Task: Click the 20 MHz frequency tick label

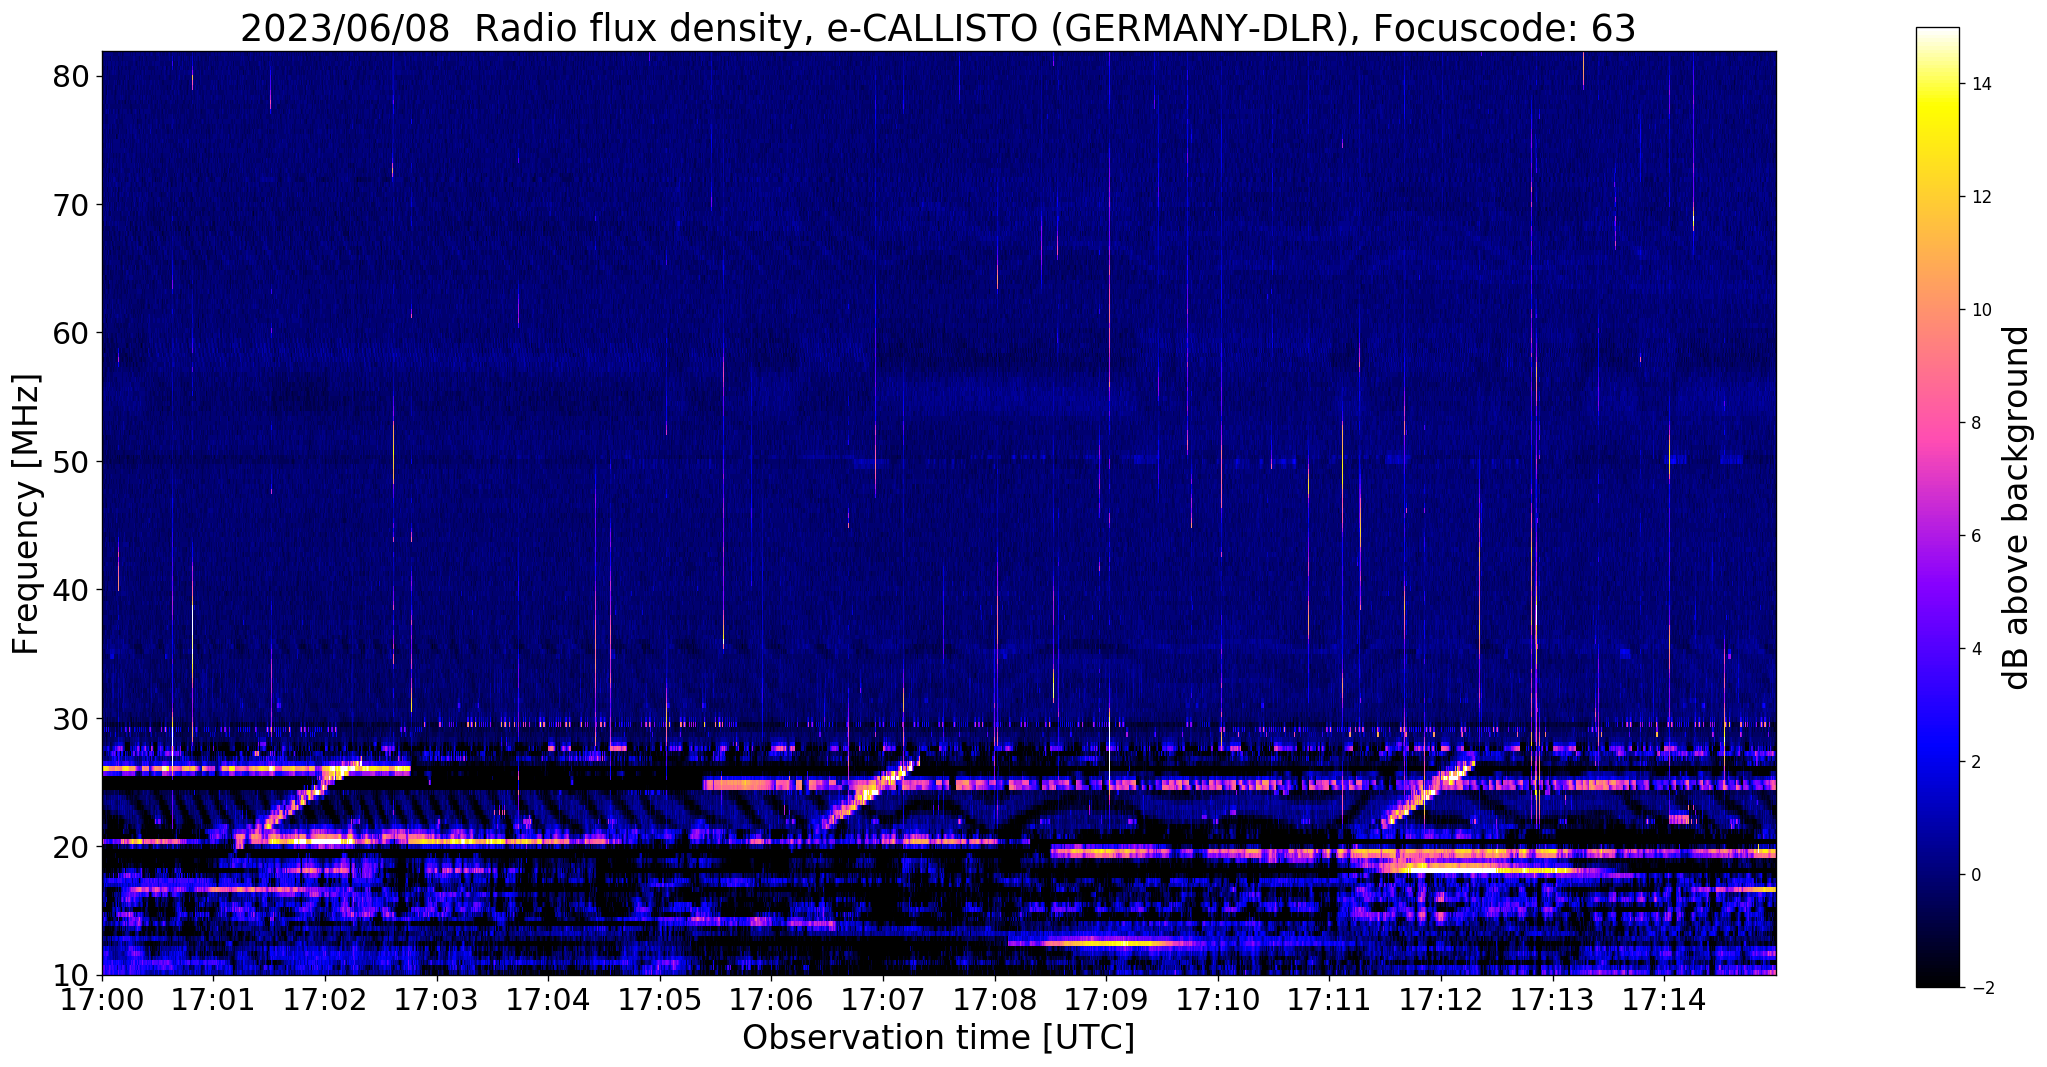Action: pyautogui.click(x=70, y=847)
